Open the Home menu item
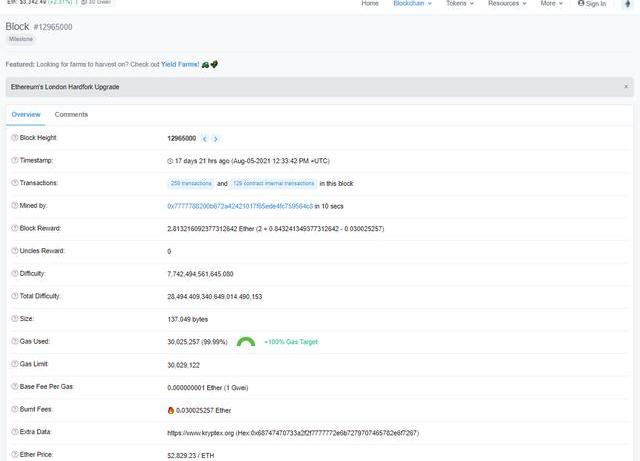 (370, 4)
